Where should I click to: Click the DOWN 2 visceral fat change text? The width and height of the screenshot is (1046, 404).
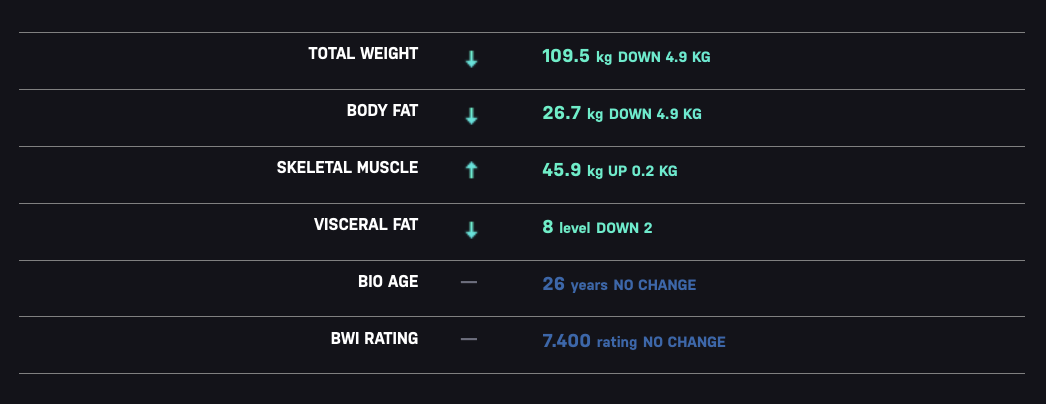click(624, 228)
